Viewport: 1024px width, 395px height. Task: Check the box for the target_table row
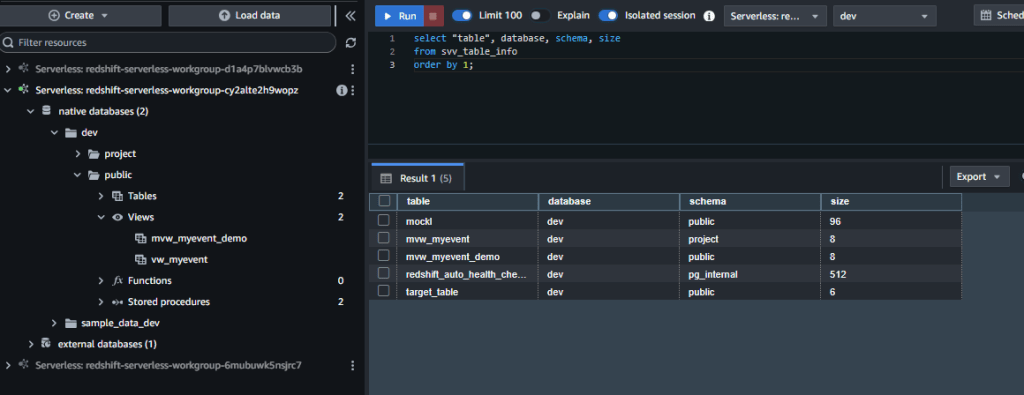pos(383,291)
